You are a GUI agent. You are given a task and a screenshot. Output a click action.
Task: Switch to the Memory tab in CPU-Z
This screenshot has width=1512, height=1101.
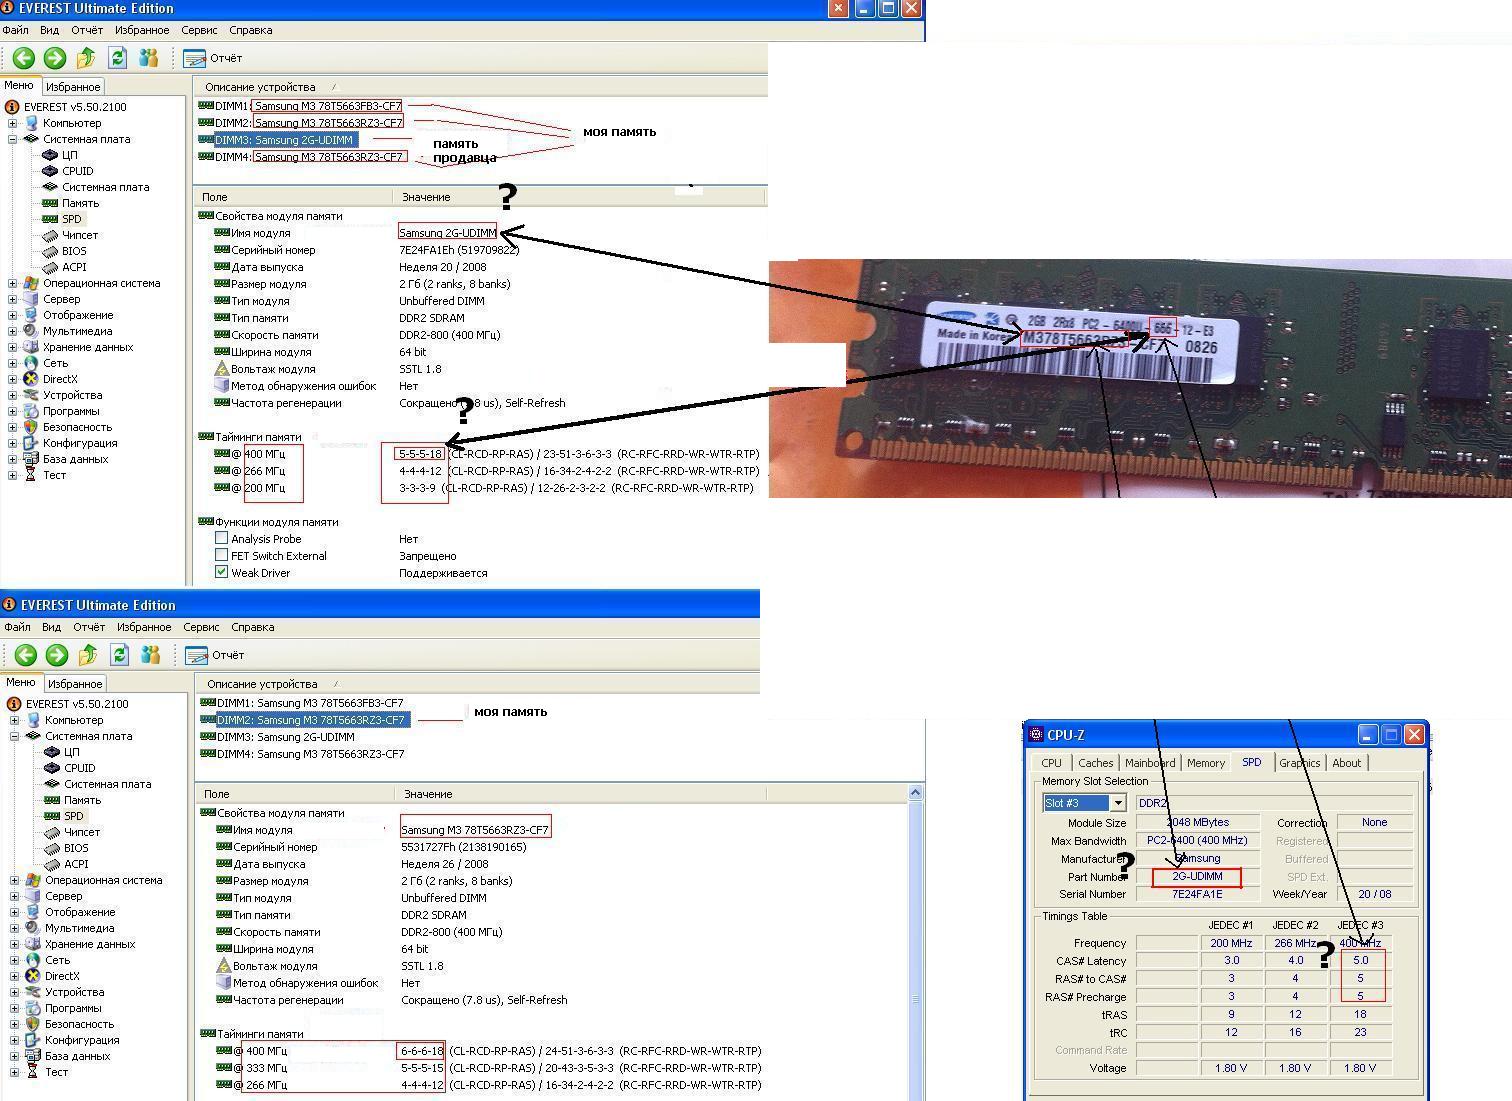tap(1205, 763)
